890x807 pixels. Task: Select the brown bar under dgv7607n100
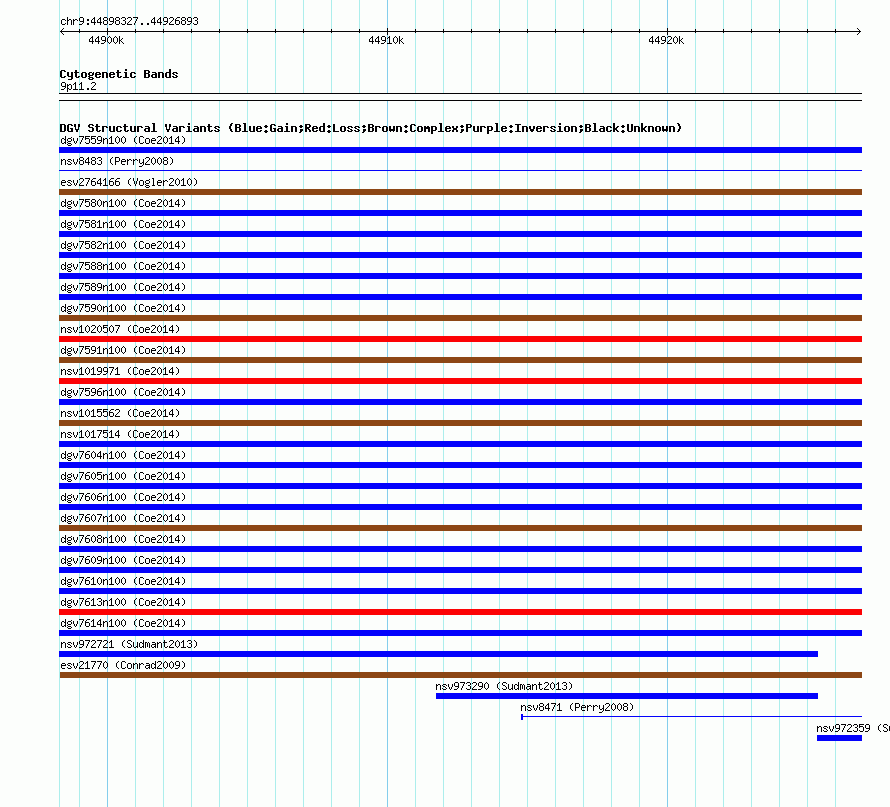click(x=460, y=528)
